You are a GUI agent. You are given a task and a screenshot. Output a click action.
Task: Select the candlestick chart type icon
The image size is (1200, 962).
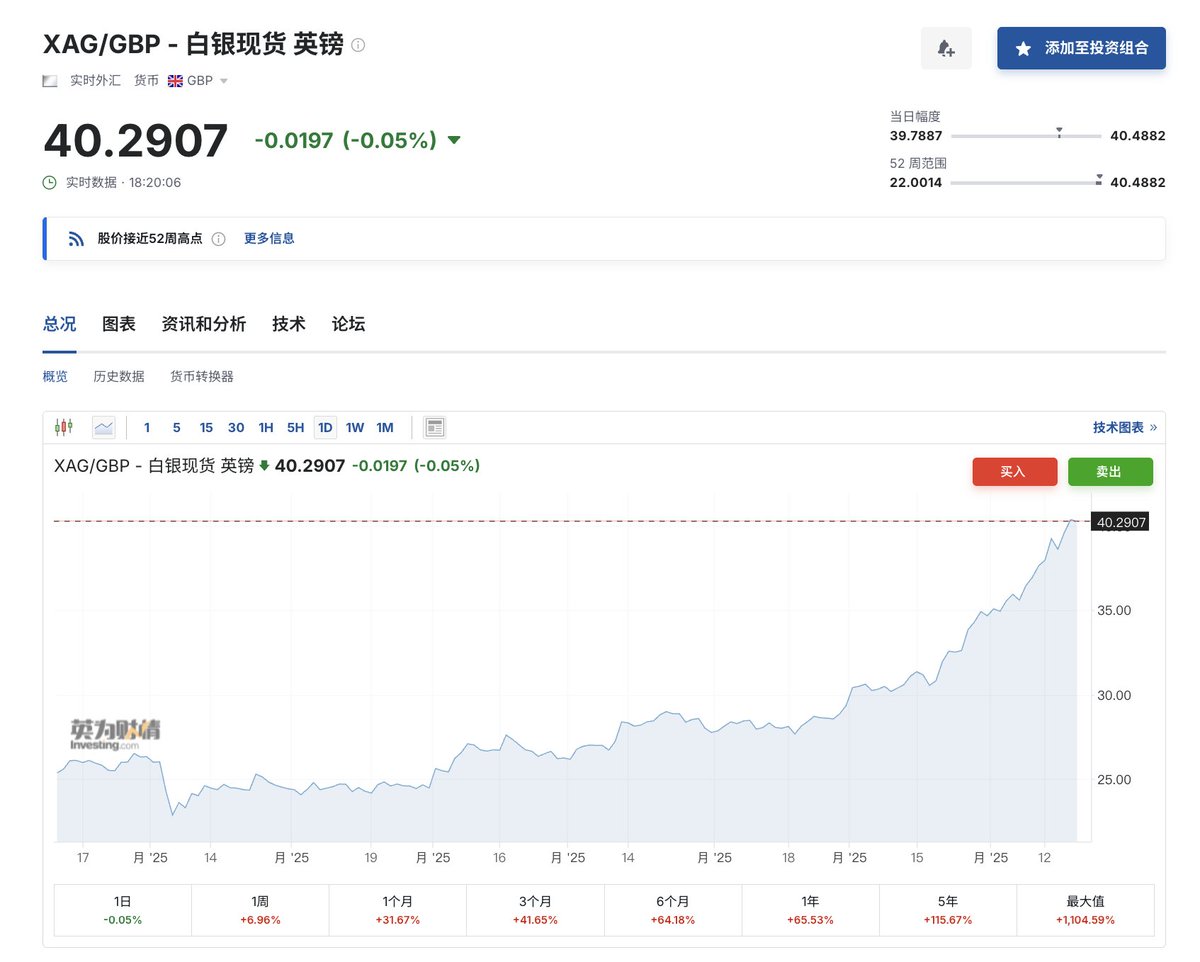coord(64,427)
